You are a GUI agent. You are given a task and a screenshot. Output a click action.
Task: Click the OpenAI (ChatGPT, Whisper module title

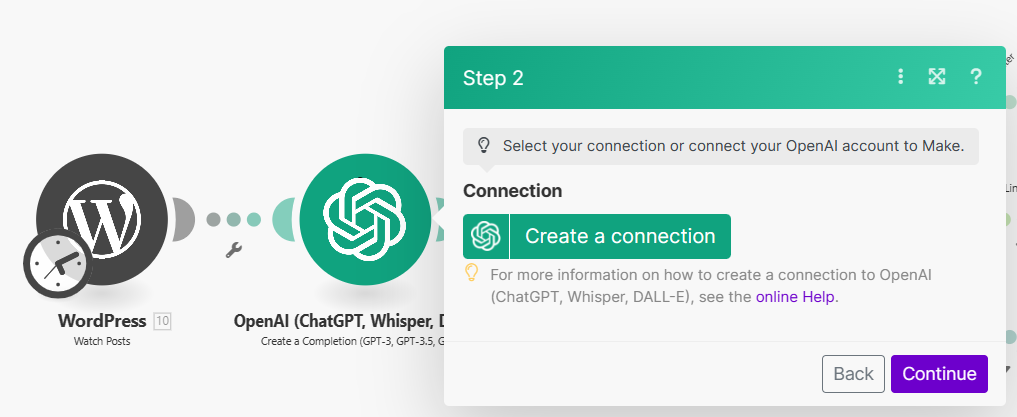[x=339, y=321]
